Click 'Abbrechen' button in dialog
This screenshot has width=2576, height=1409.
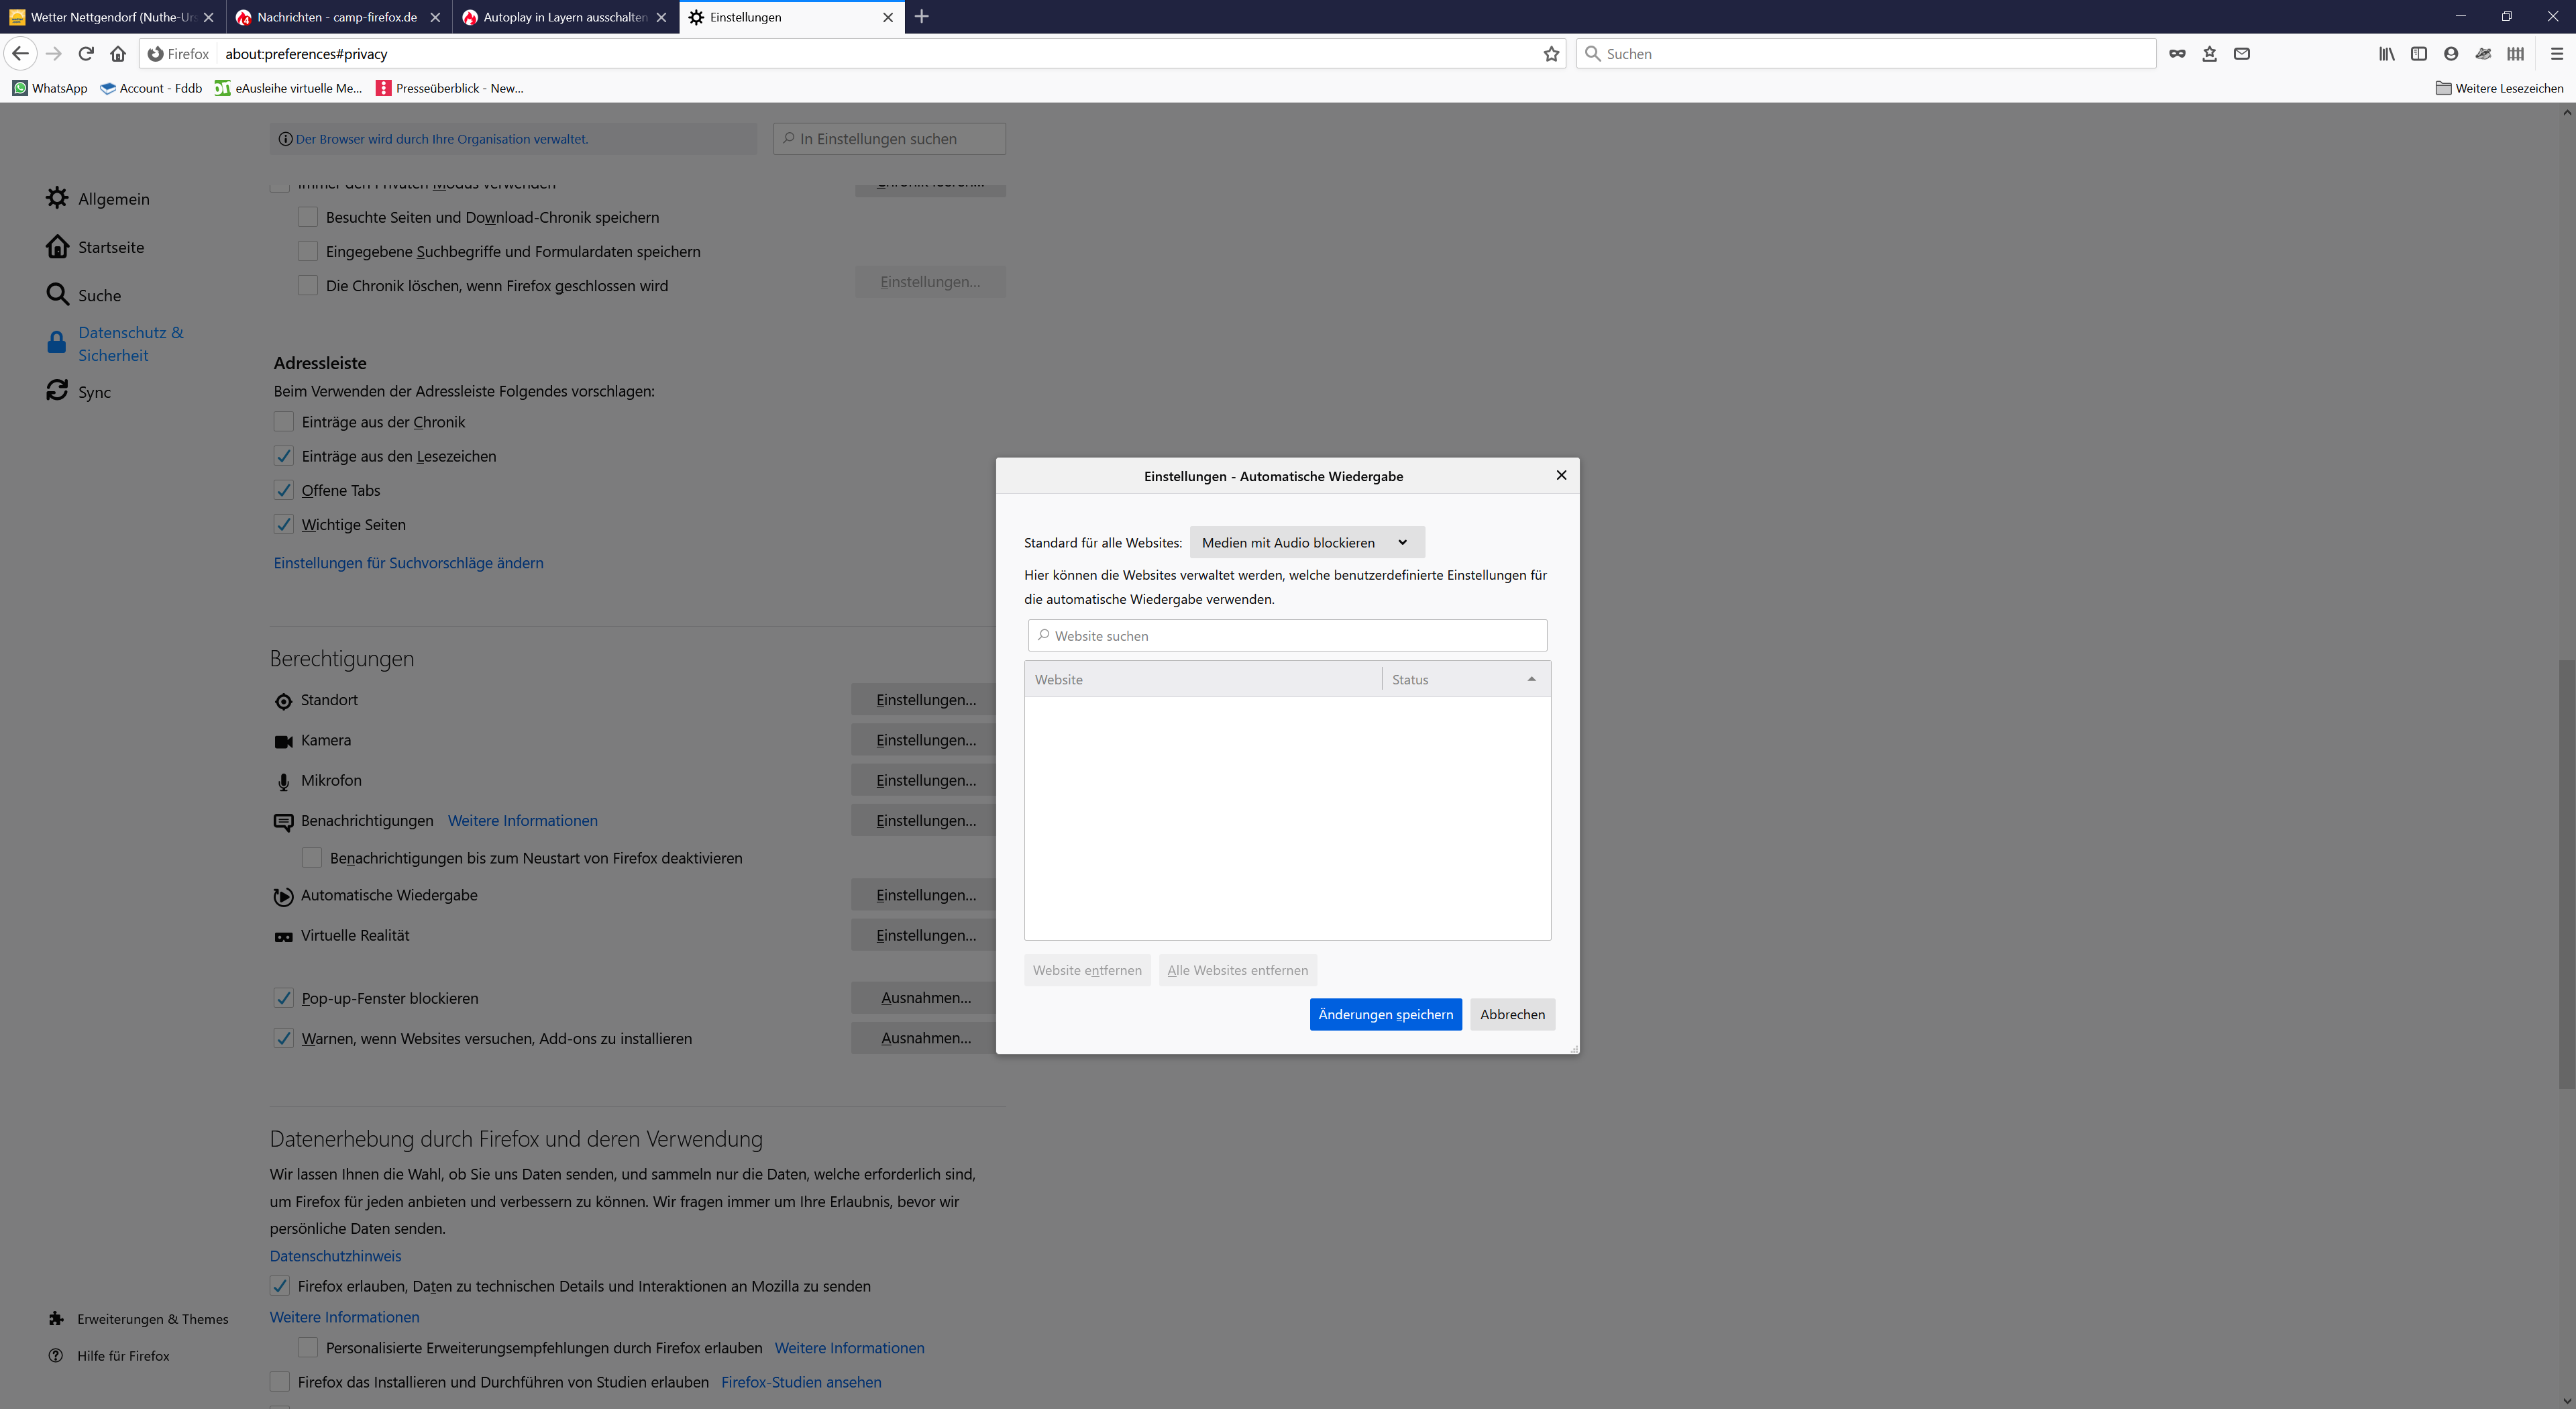[x=1512, y=1014]
